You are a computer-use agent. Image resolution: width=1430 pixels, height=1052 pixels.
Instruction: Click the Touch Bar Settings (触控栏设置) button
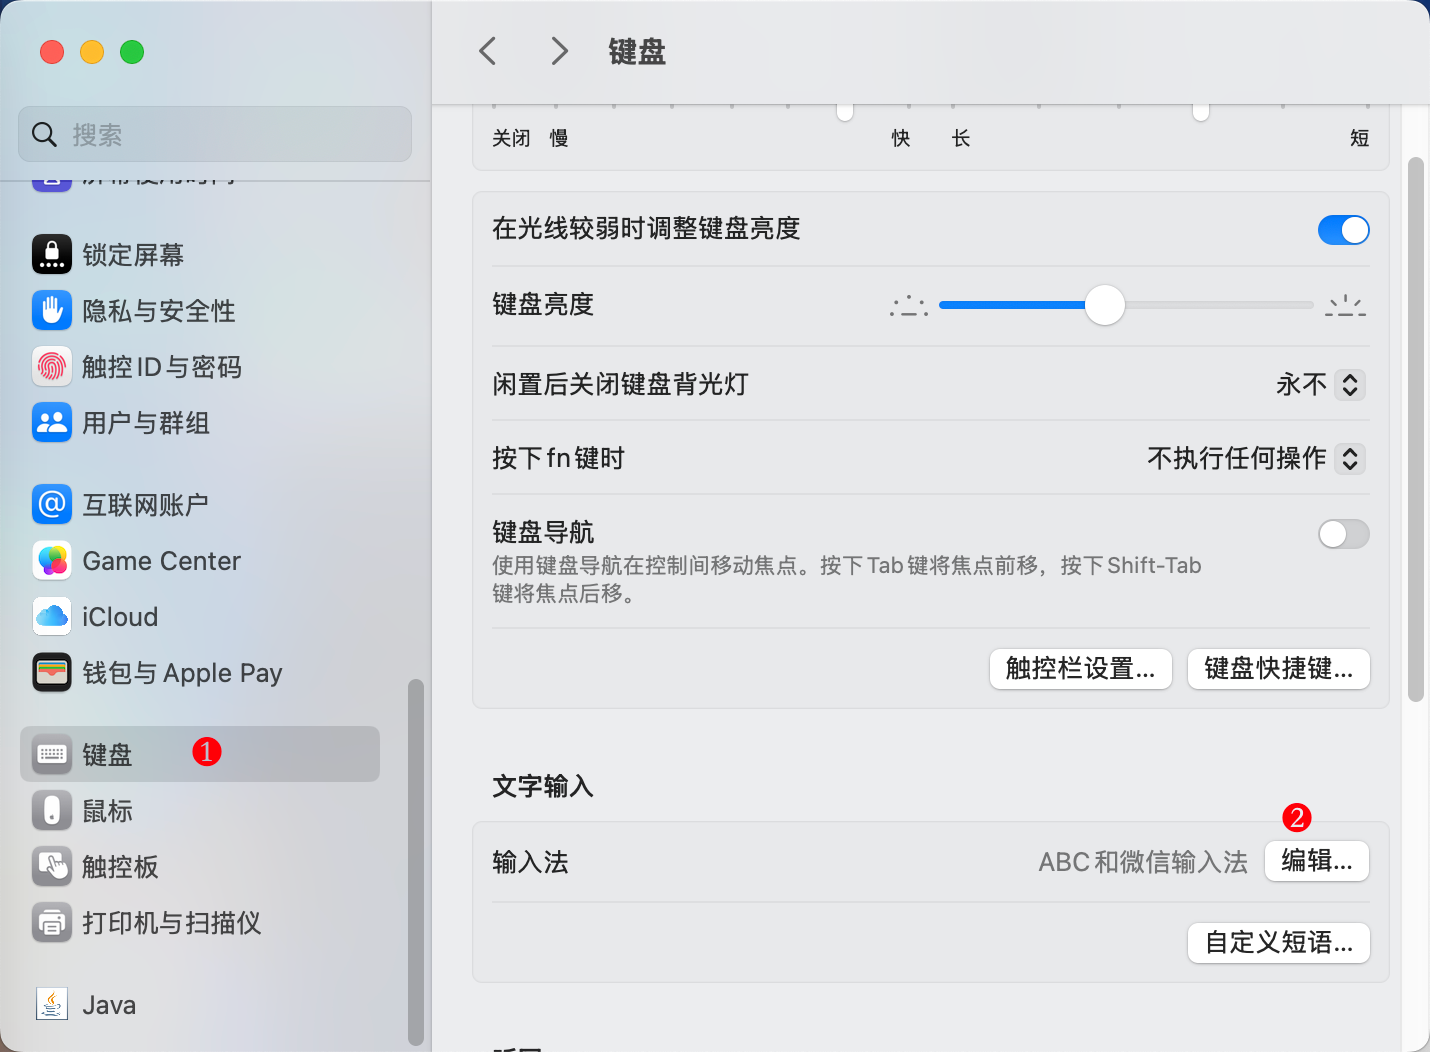click(1080, 669)
